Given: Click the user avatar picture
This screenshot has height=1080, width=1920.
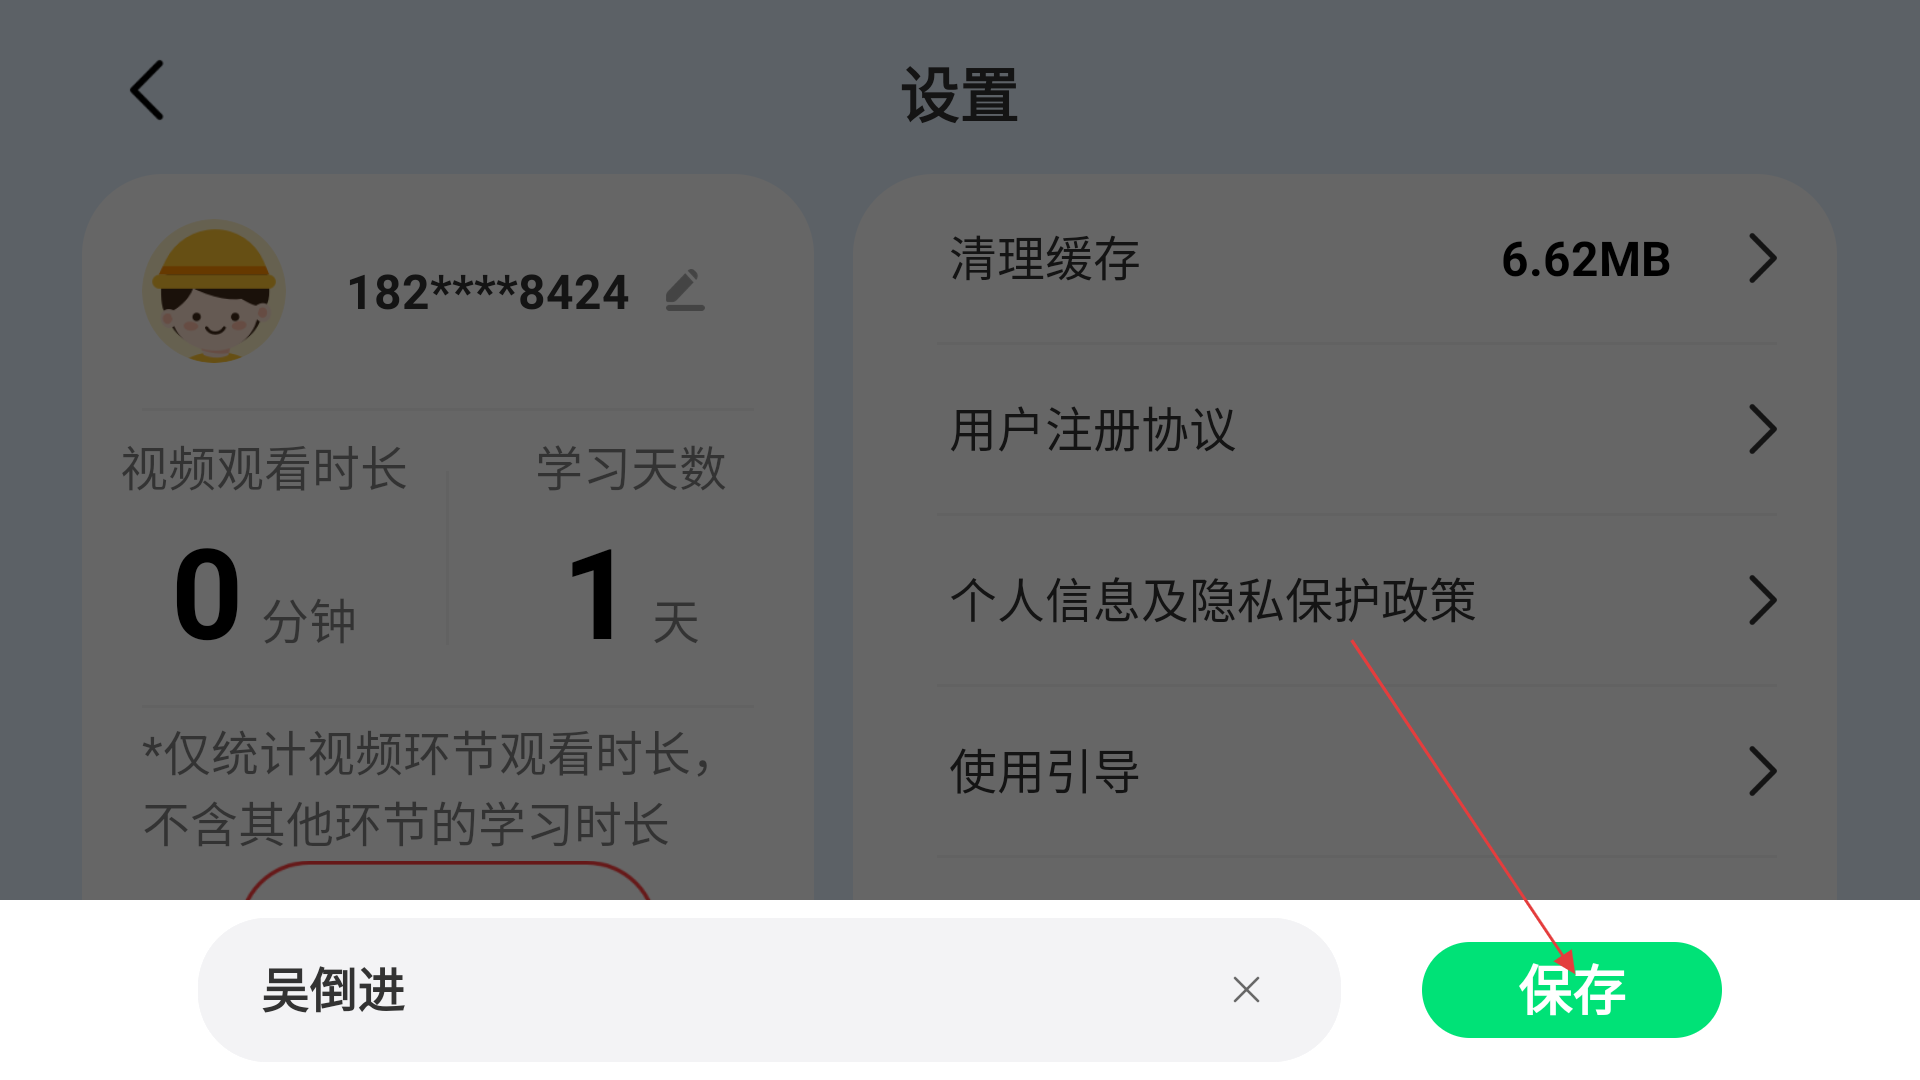Looking at the screenshot, I should click(x=214, y=291).
